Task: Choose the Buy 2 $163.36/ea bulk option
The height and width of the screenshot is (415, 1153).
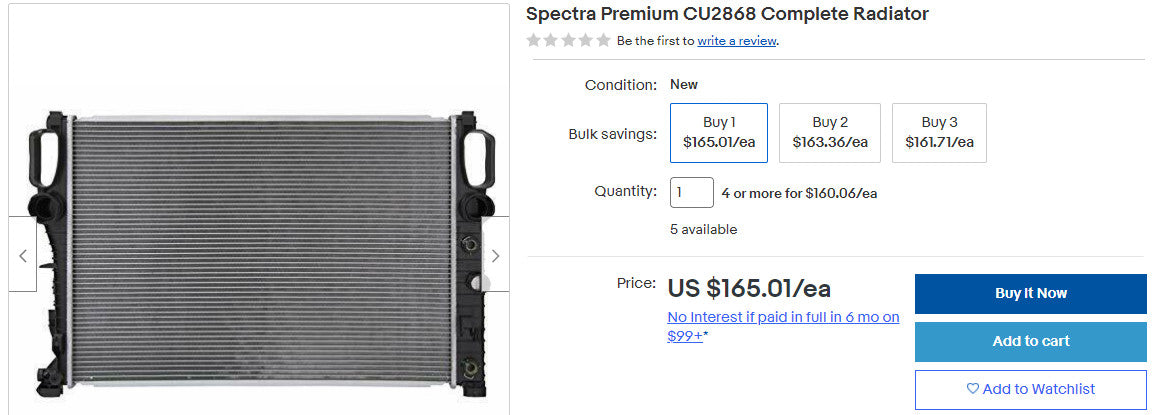Action: 830,132
